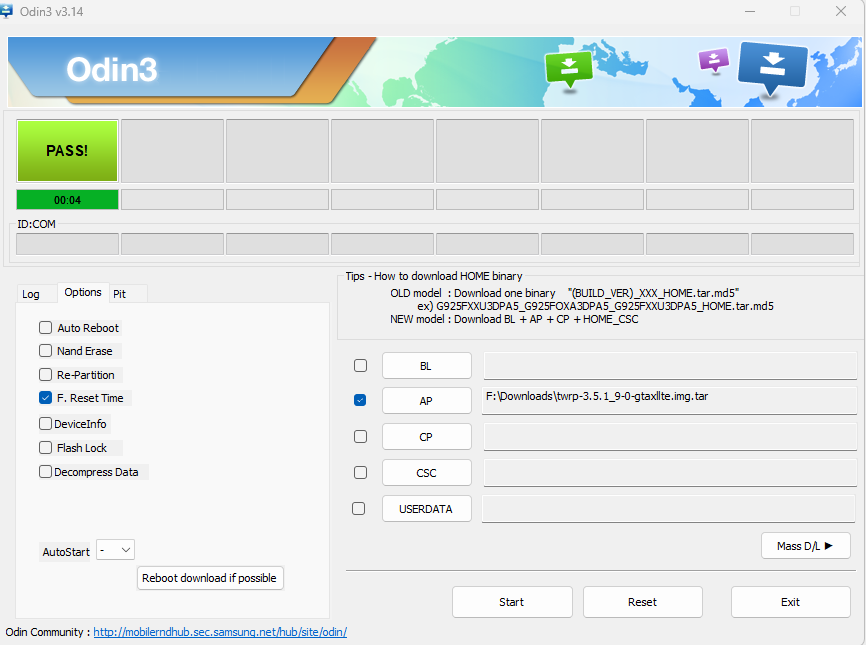Screen dimensions: 866x645
Task: Click the green download icon in banner
Action: (568, 68)
